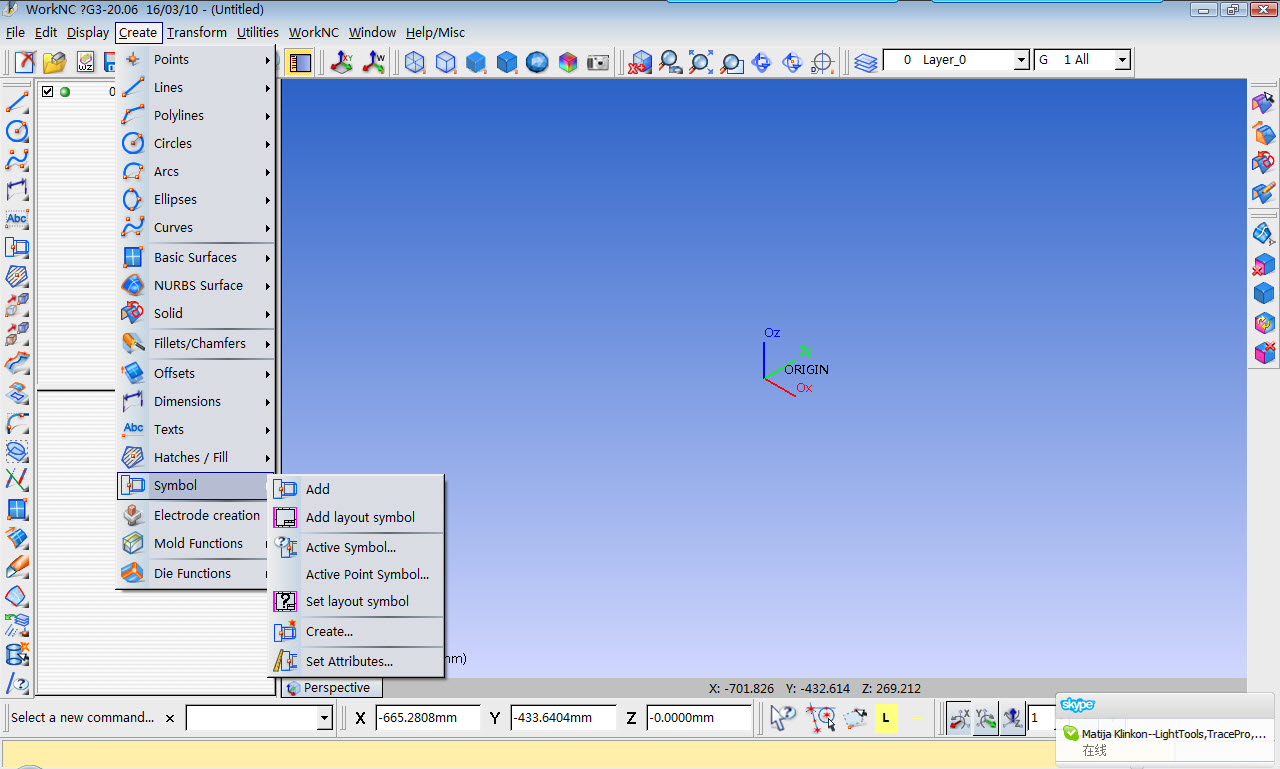Select the Abc text tool in left toolbar
The height and width of the screenshot is (769, 1280).
17,218
